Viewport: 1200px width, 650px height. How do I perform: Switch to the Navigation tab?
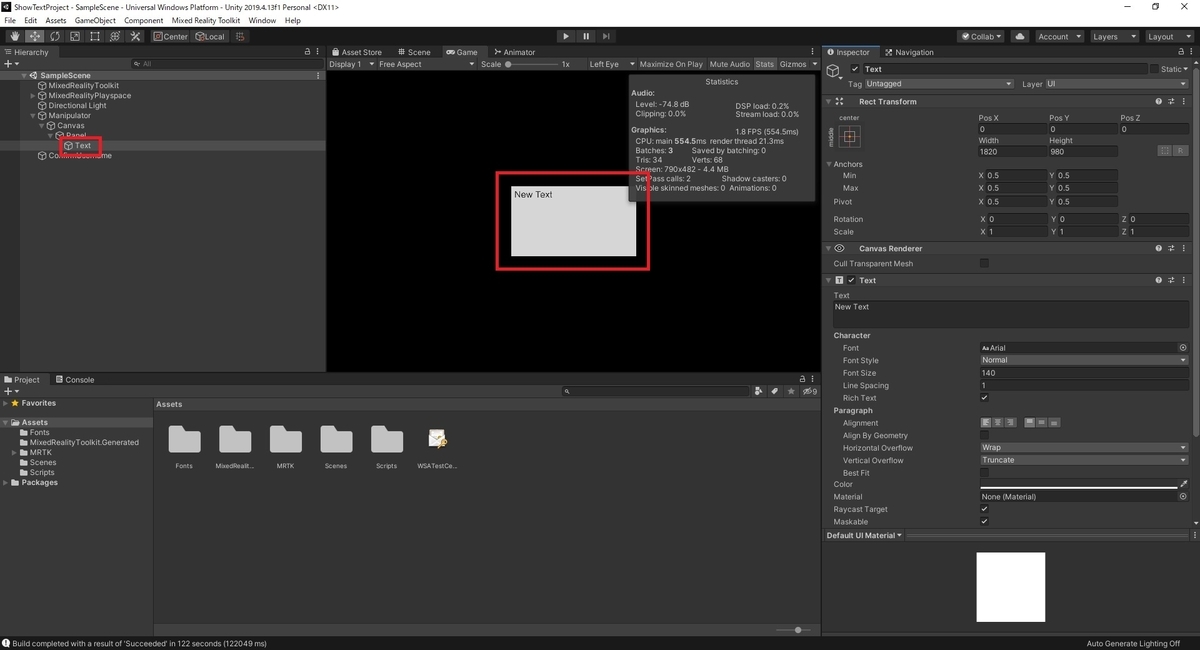click(909, 52)
